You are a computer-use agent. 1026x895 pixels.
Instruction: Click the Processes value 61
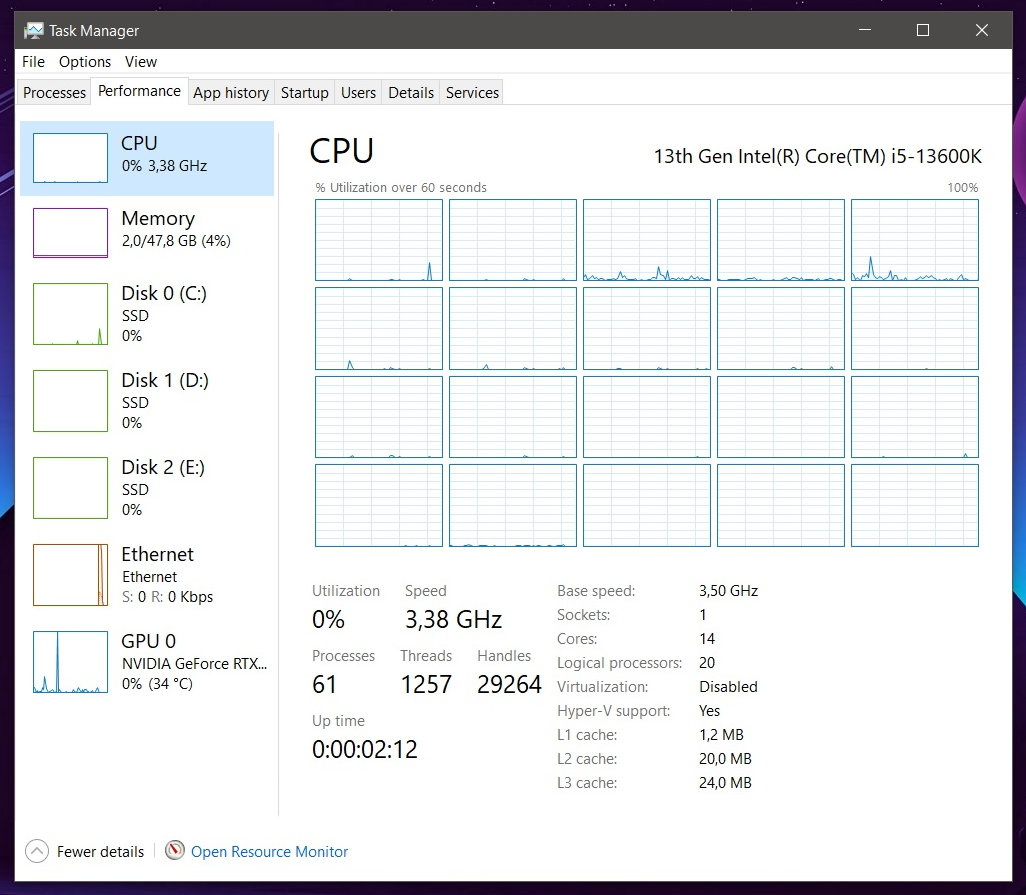(x=325, y=684)
